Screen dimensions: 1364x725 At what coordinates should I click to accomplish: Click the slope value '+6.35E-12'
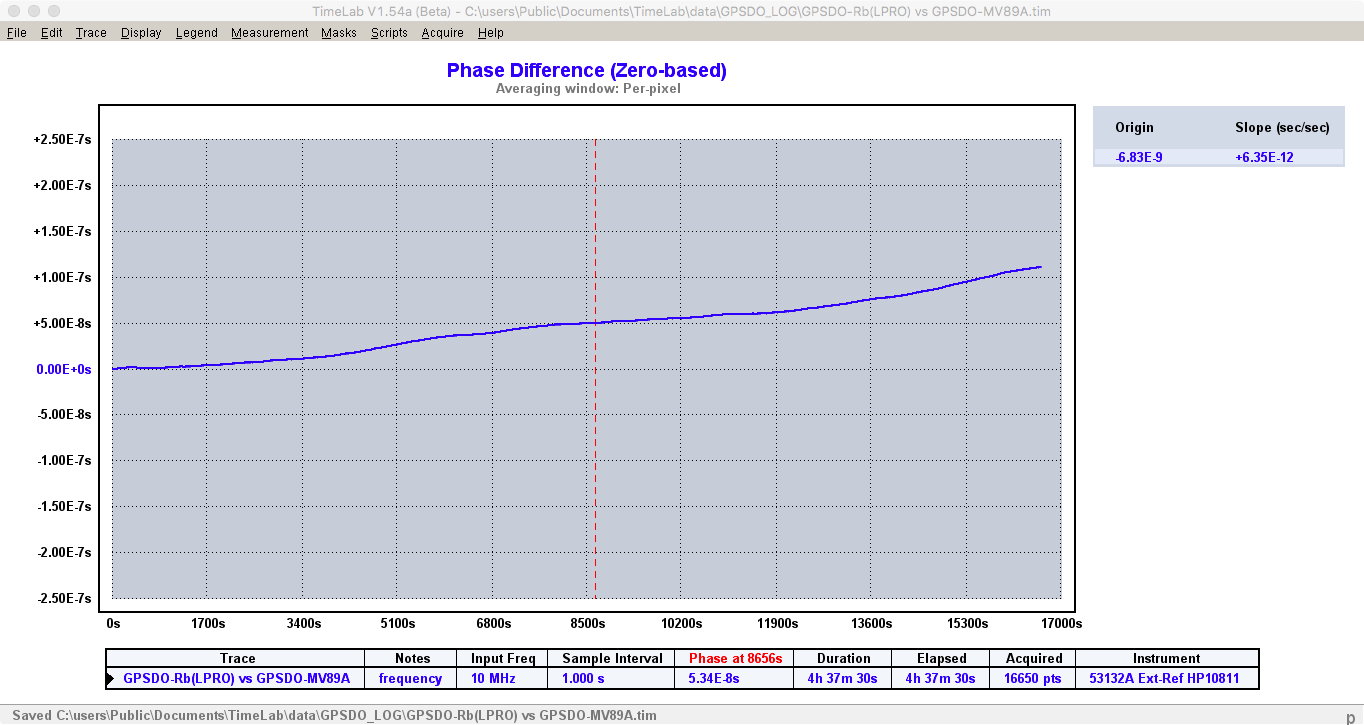pos(1264,157)
